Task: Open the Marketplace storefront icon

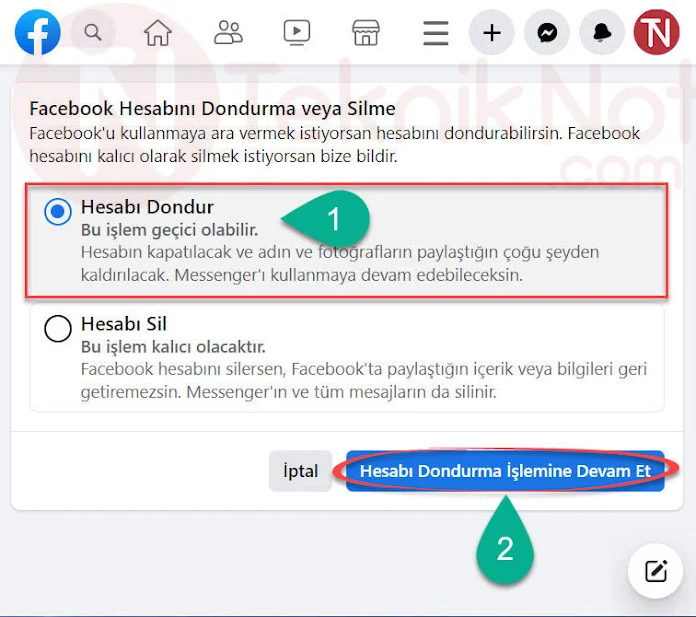Action: 366,33
